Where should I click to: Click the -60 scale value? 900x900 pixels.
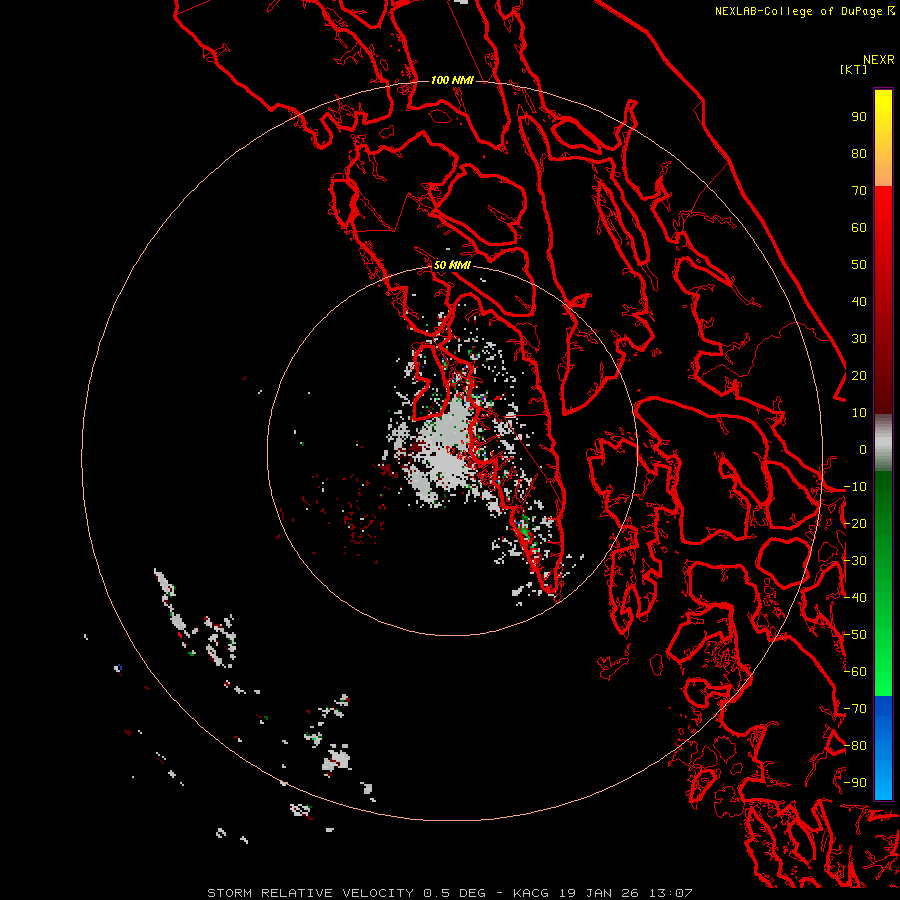[x=855, y=672]
